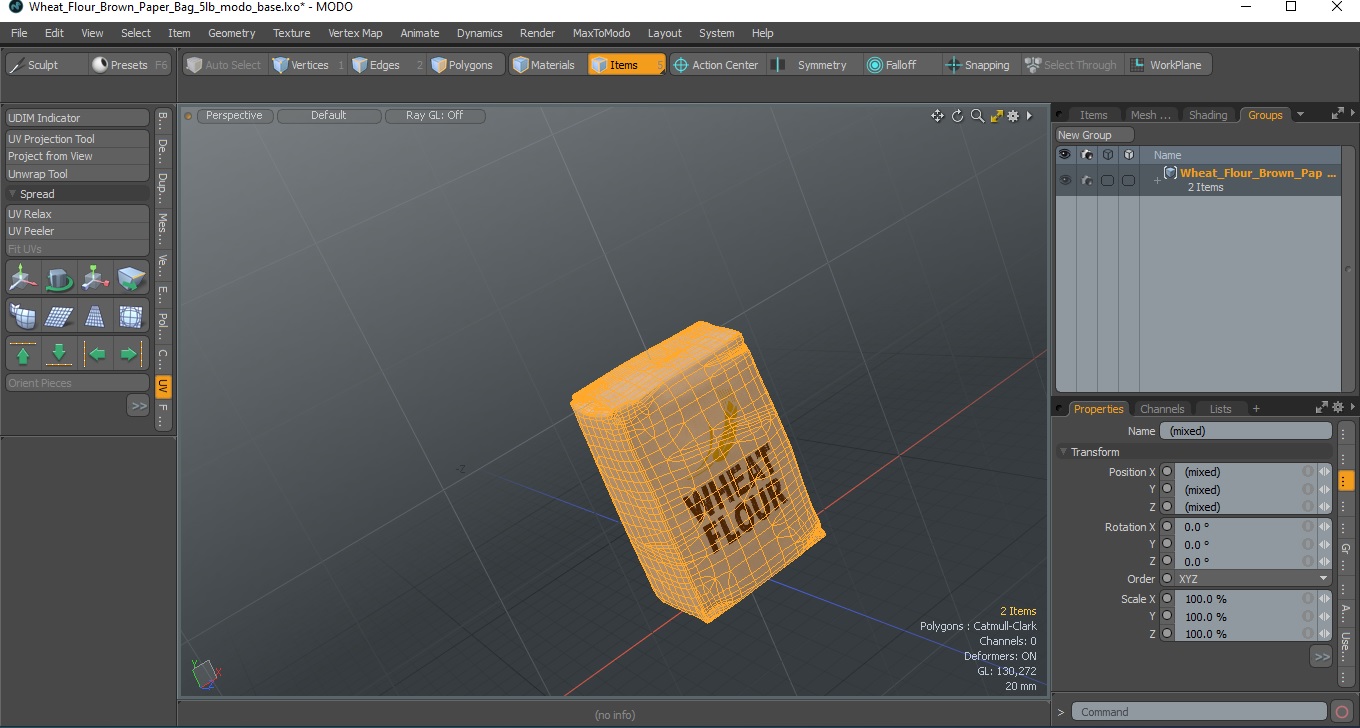Click the UV Peeler button

78,231
